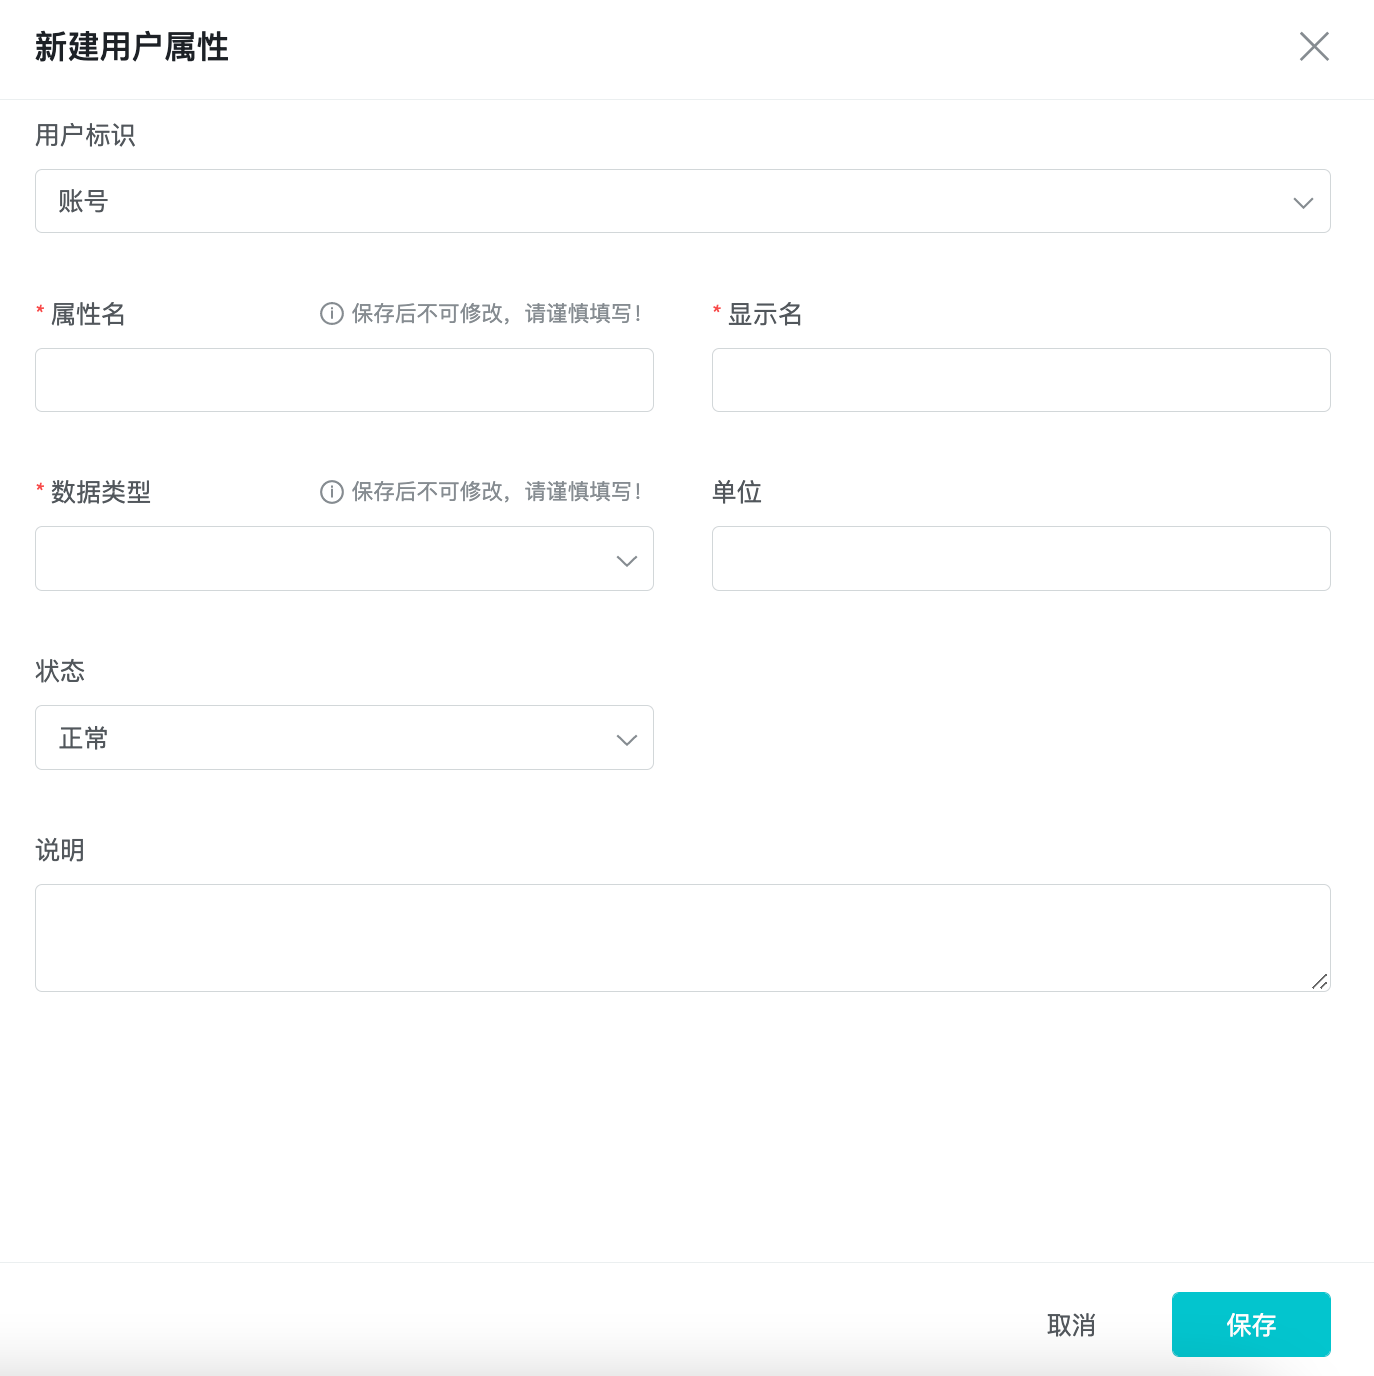
Task: Click the chevron on the 状态 selector
Action: tap(626, 739)
